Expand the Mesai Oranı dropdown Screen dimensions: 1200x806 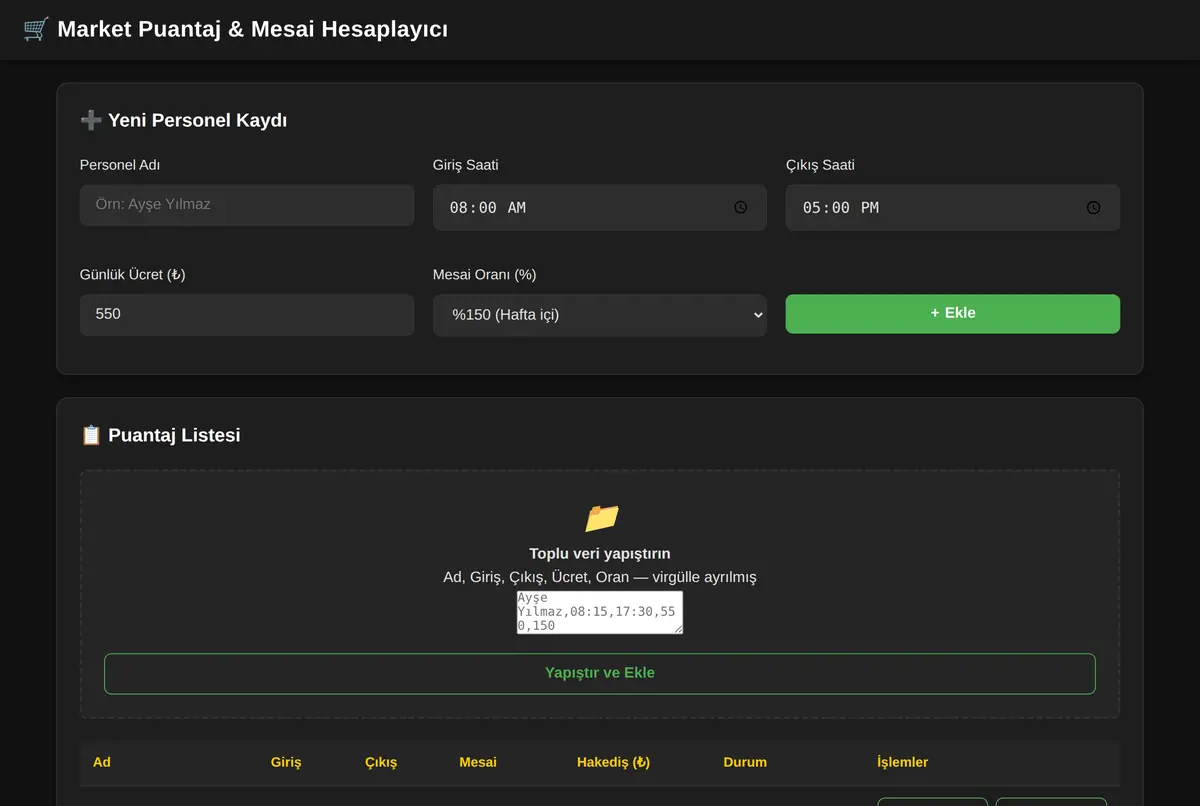pyautogui.click(x=600, y=315)
